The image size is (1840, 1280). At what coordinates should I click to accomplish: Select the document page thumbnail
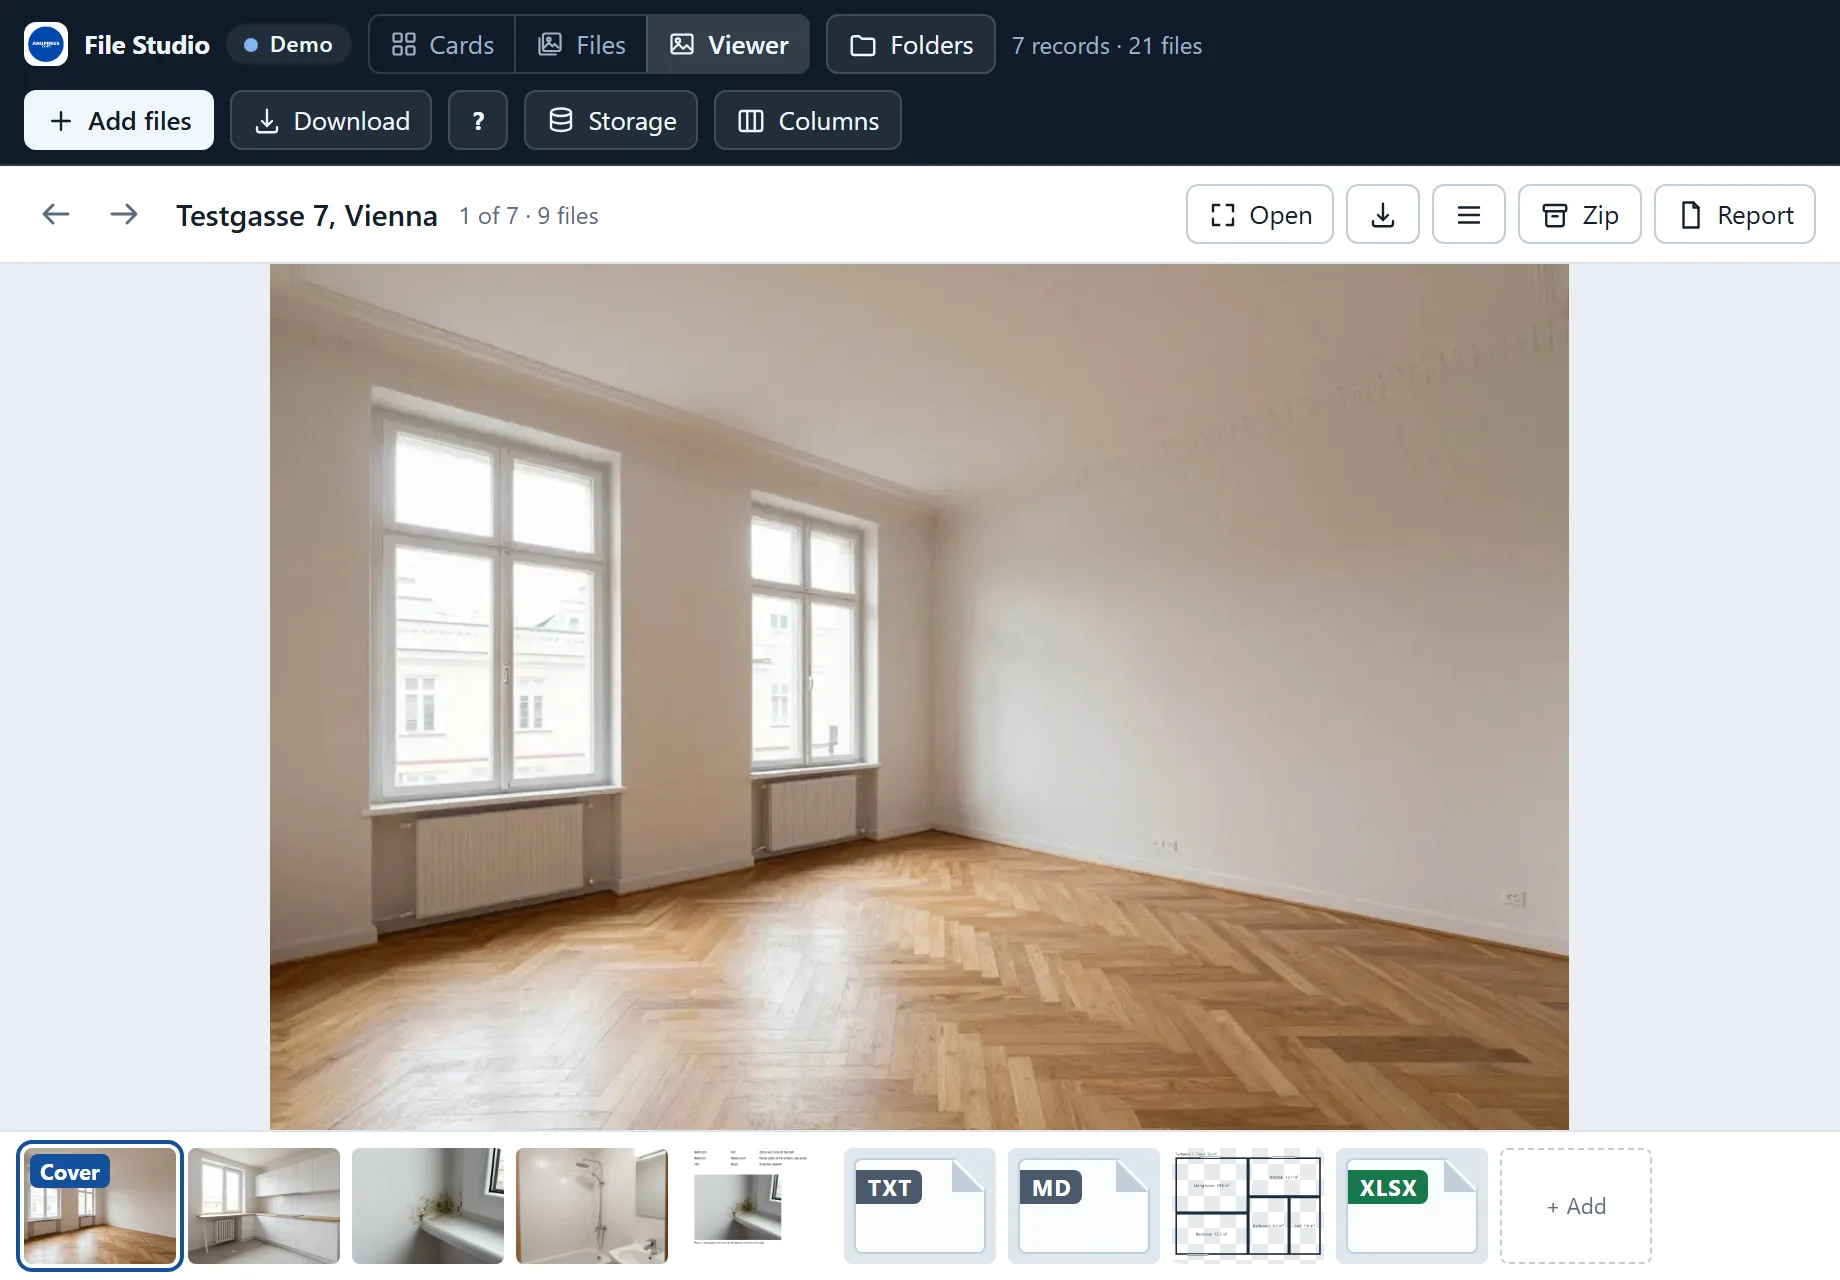[756, 1206]
